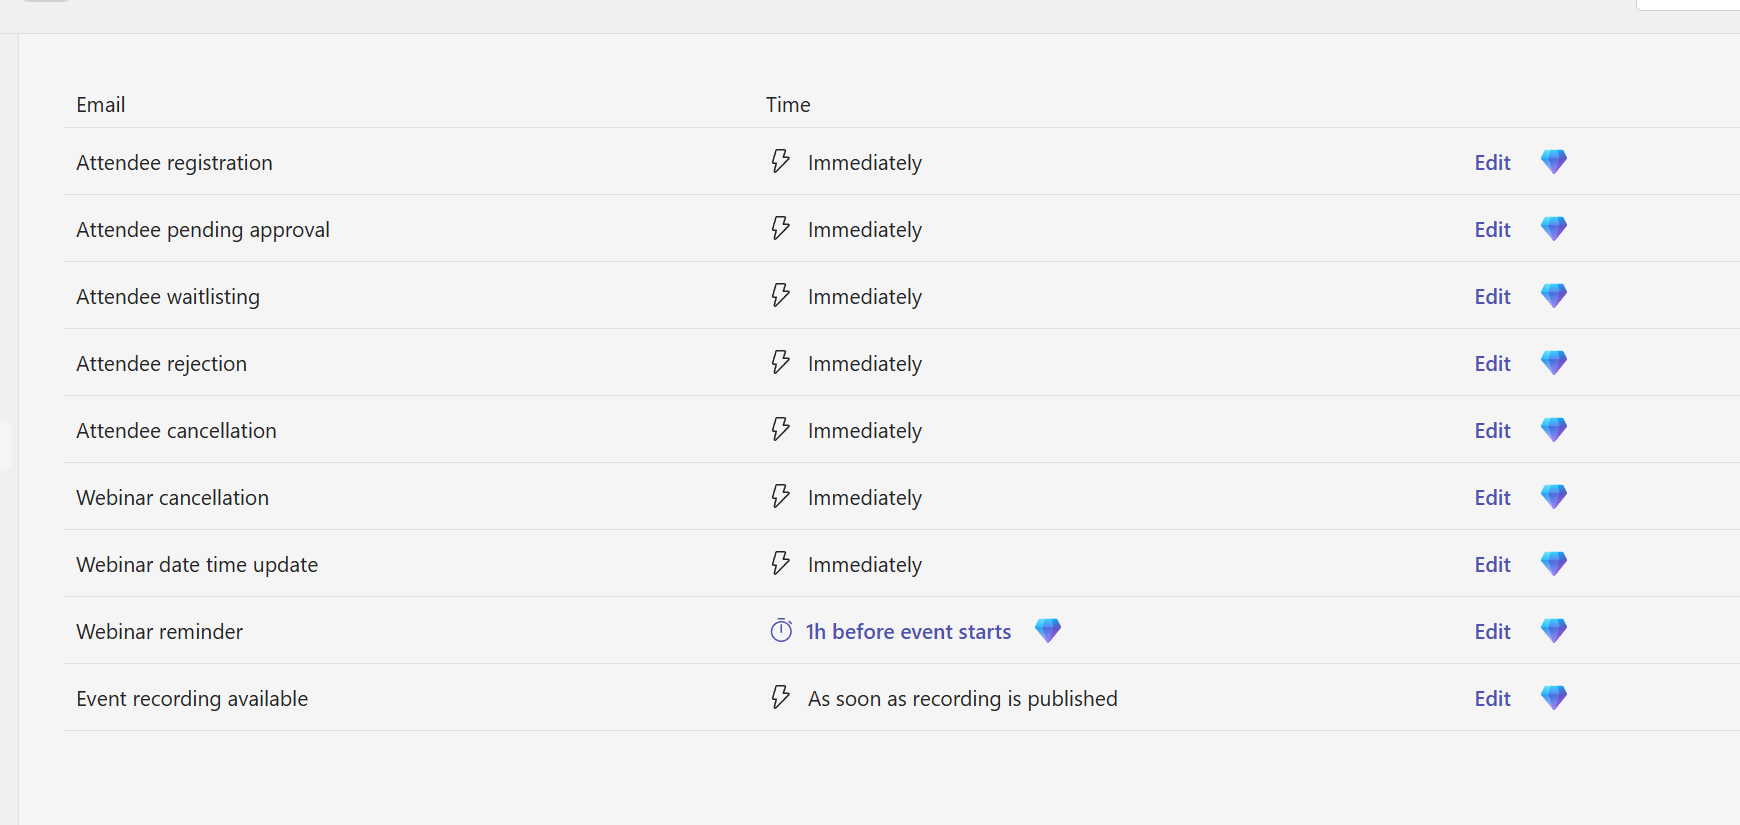Click the As soon as recording is published text
The image size is (1740, 825).
tap(962, 699)
